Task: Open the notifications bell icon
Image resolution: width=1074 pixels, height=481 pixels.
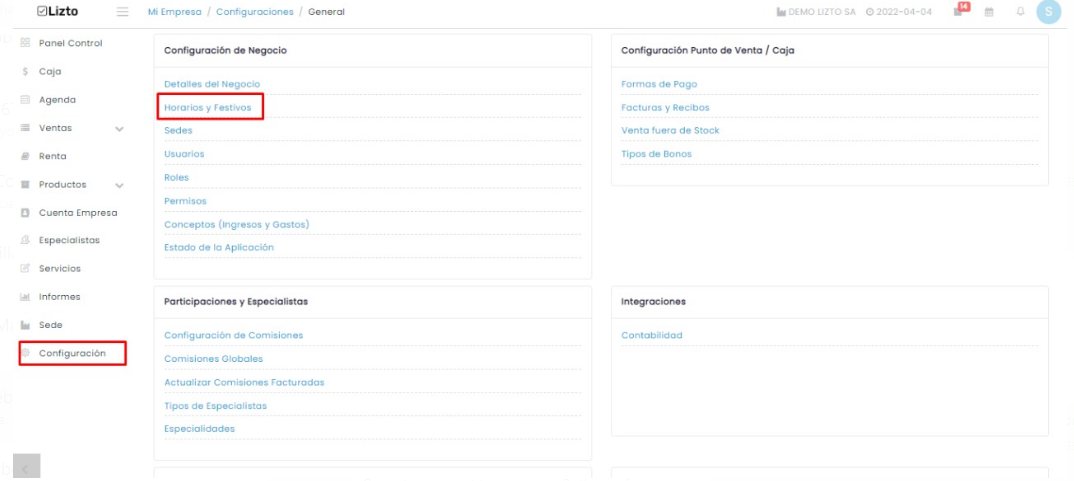Action: click(1021, 12)
